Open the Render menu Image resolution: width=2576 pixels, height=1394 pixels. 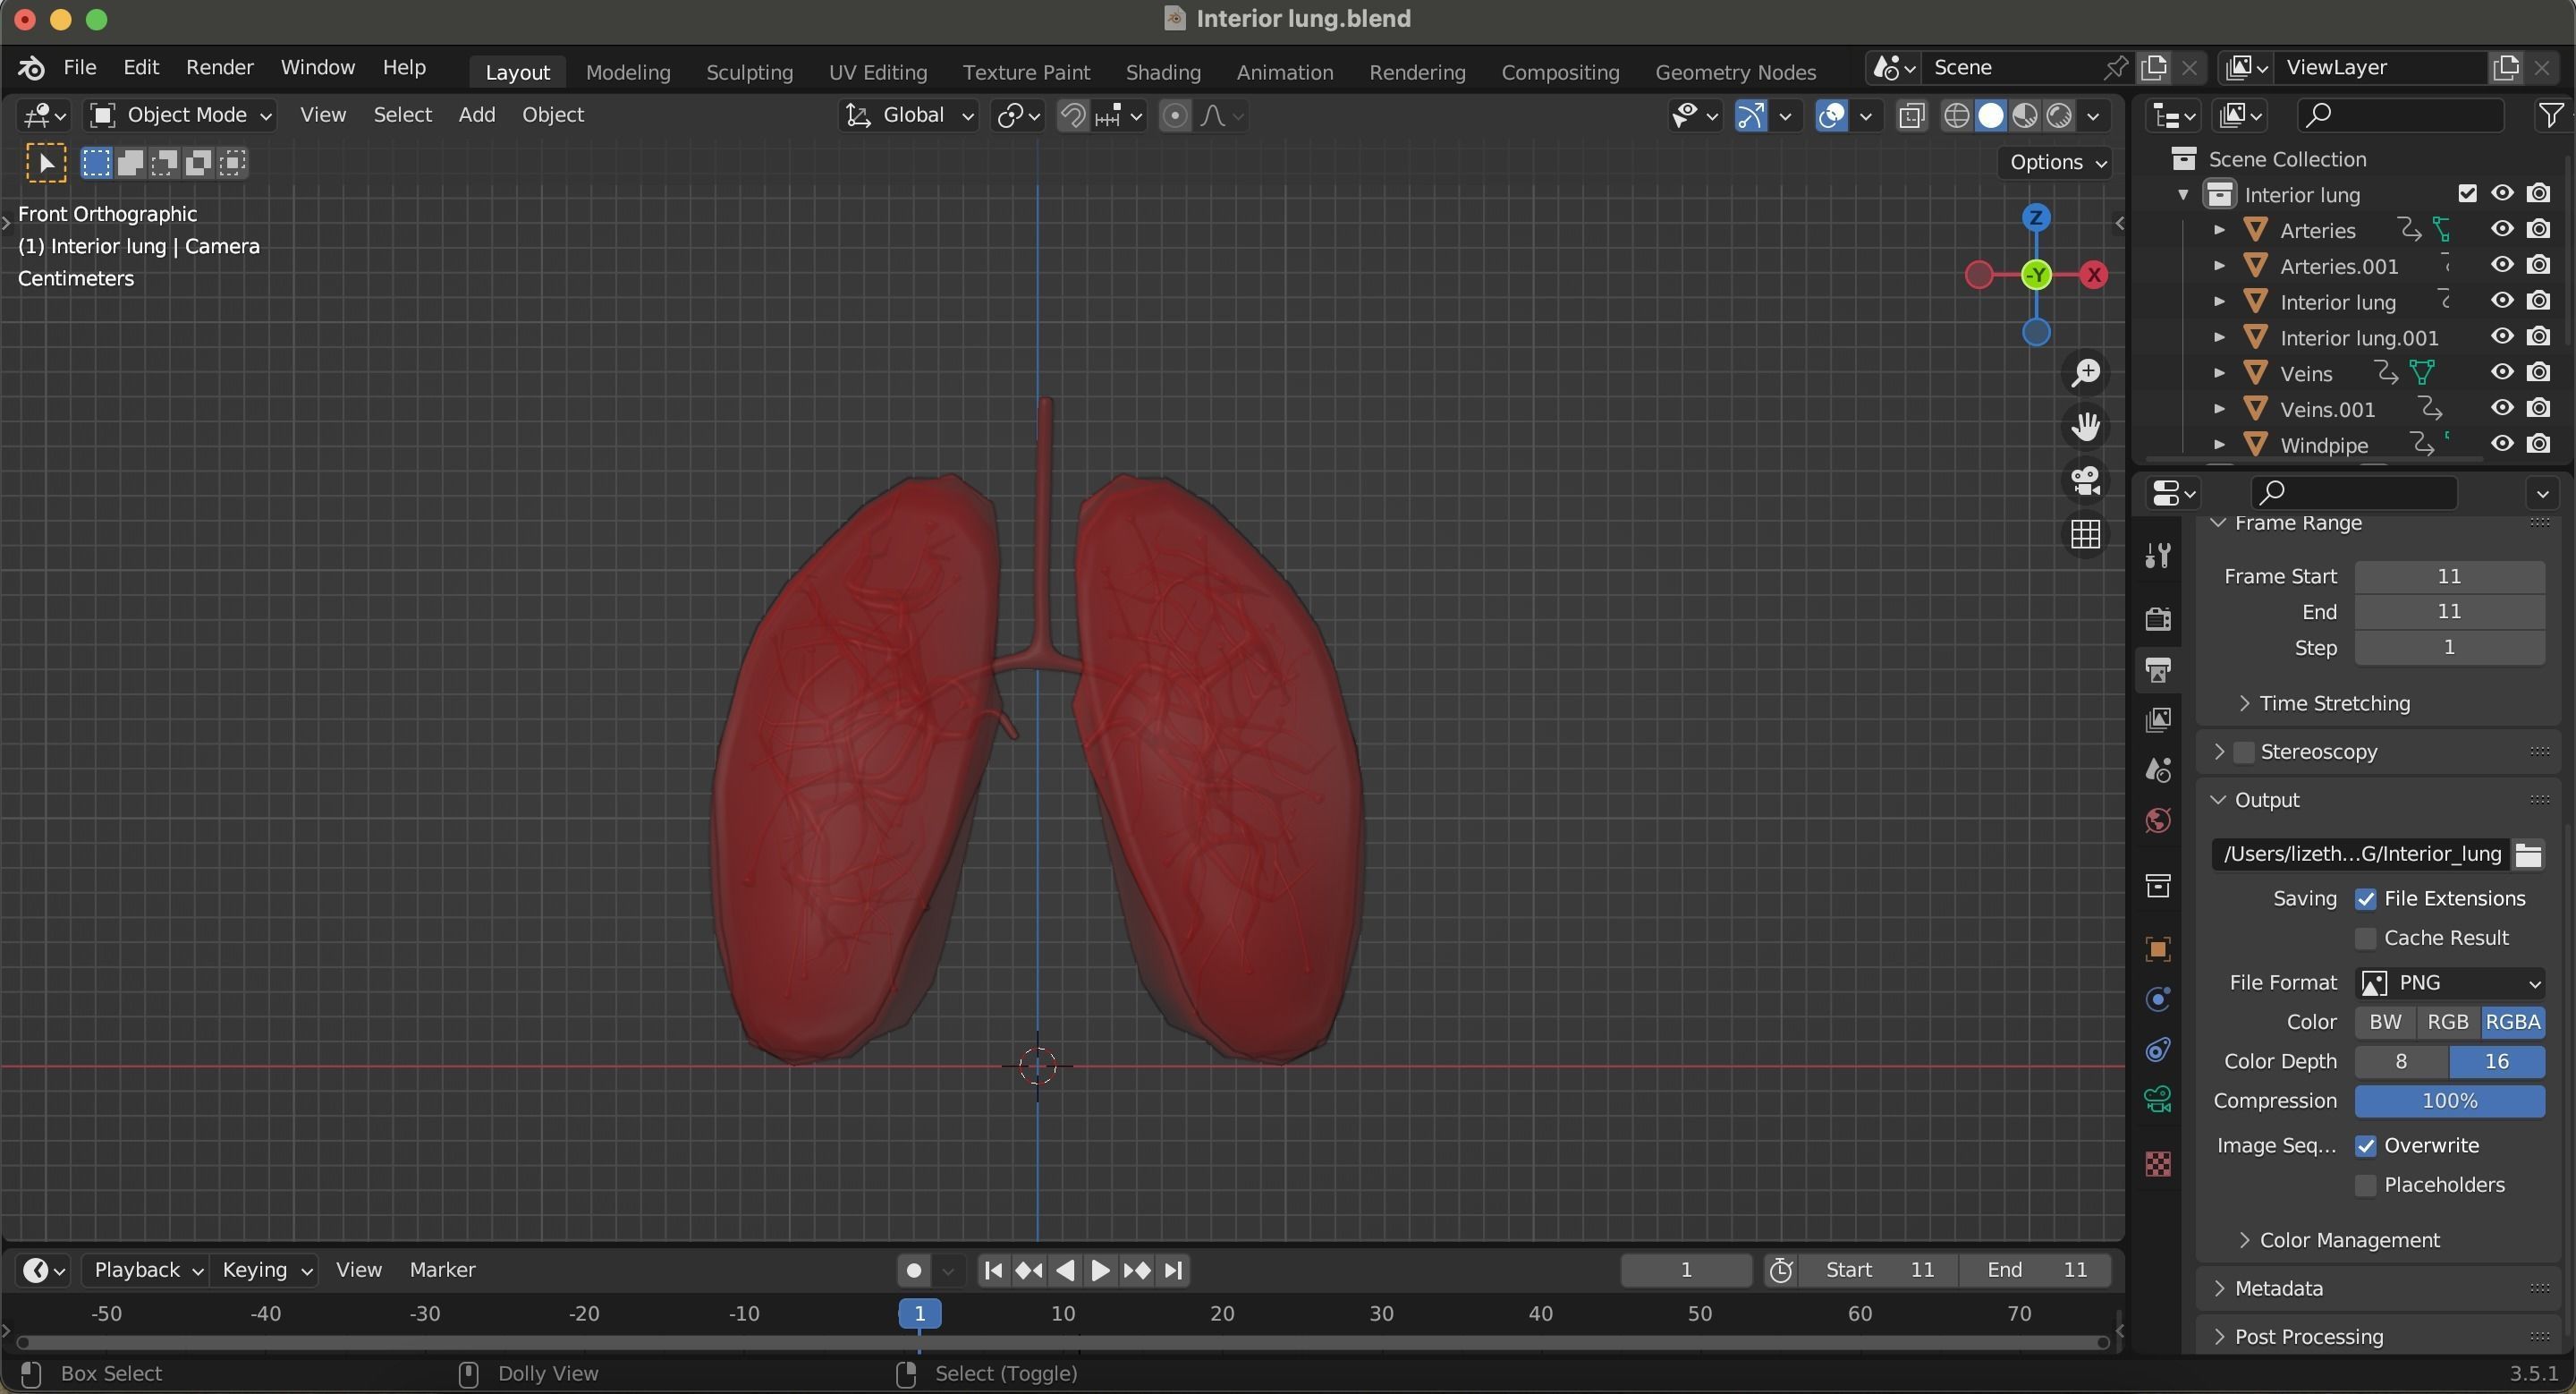(219, 67)
